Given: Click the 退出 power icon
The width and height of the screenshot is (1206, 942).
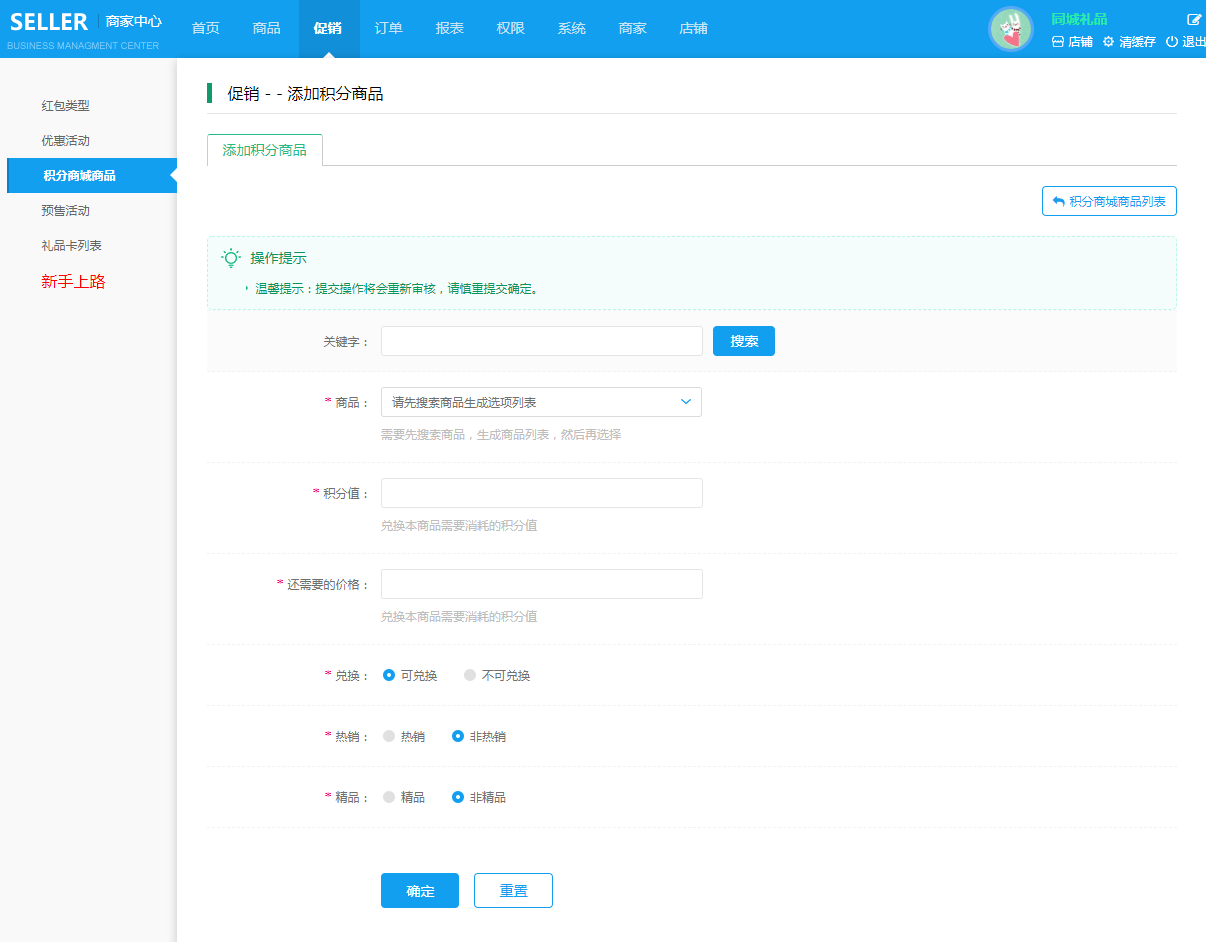Looking at the screenshot, I should pyautogui.click(x=1172, y=42).
